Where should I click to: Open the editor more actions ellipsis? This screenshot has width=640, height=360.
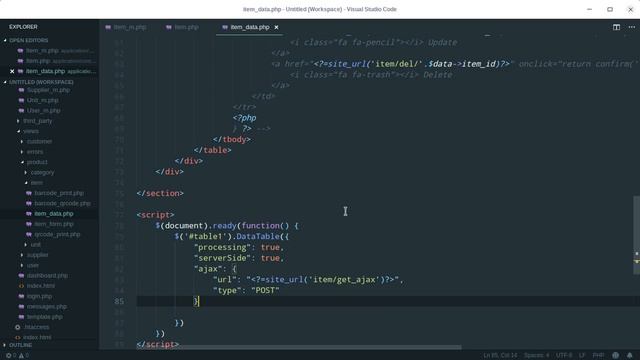(x=631, y=27)
